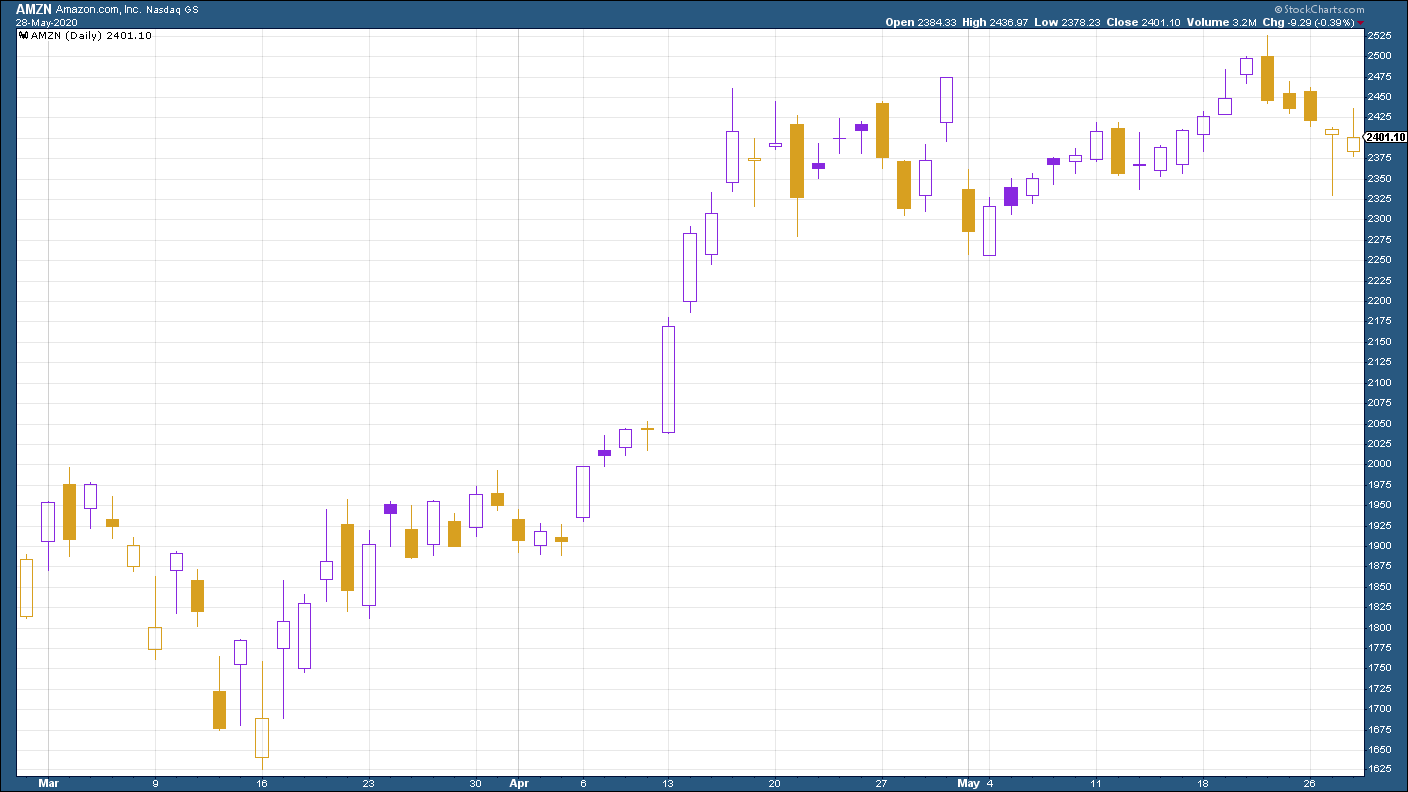
Task: Click the 6 date label in April
Action: (583, 784)
